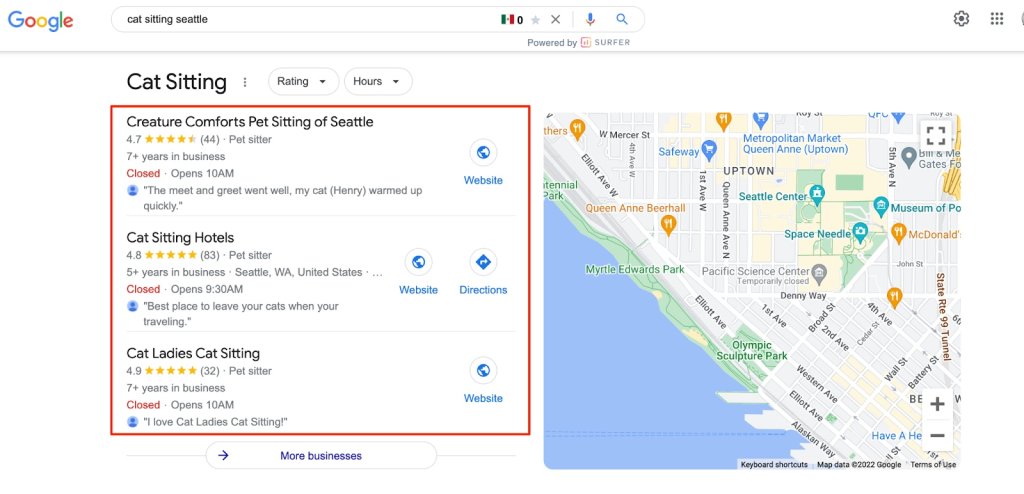This screenshot has width=1024, height=494.
Task: Open the Cat Ladies Cat Sitting listing title
Action: tap(193, 353)
